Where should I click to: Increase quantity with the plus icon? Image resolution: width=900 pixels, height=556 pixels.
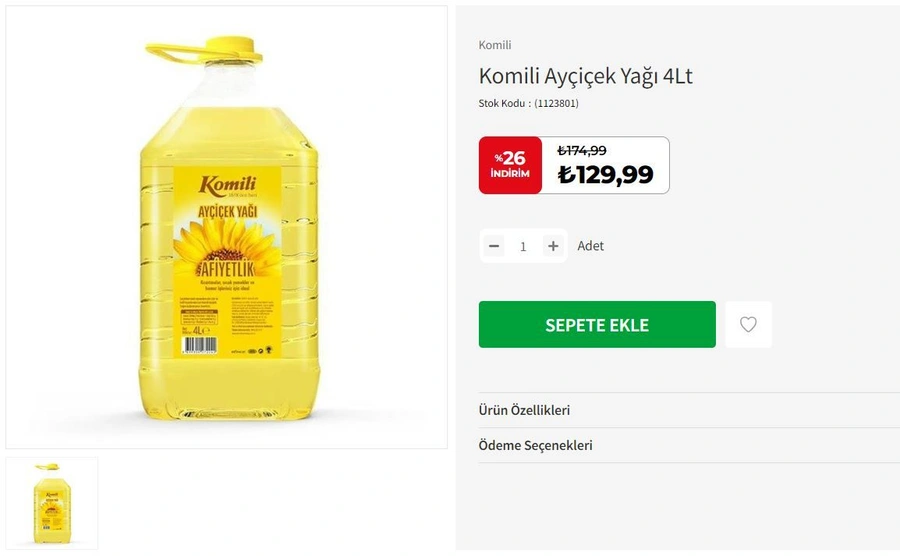553,246
